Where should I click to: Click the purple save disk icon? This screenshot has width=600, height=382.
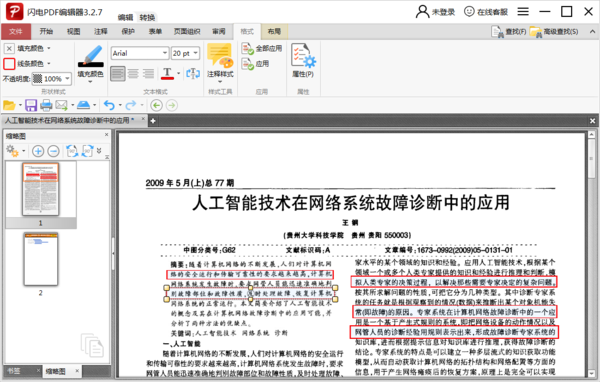click(x=31, y=105)
